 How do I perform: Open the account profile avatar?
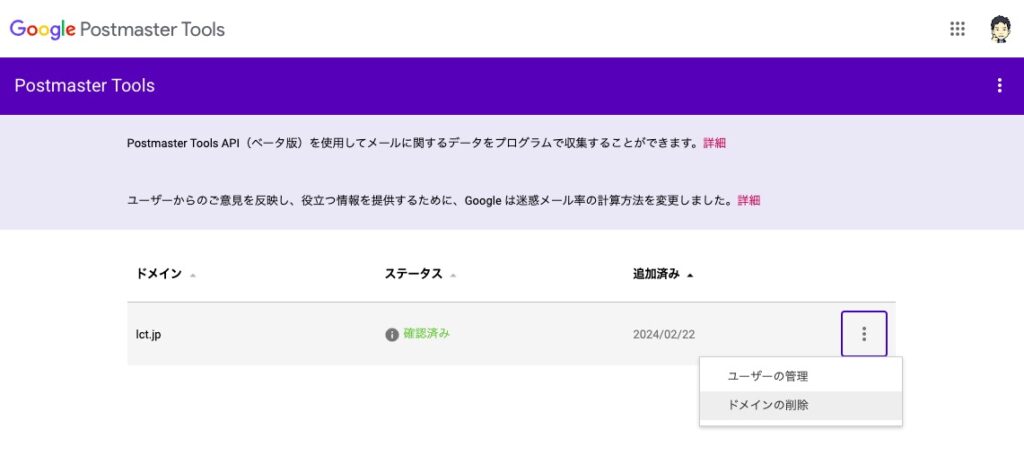1000,29
